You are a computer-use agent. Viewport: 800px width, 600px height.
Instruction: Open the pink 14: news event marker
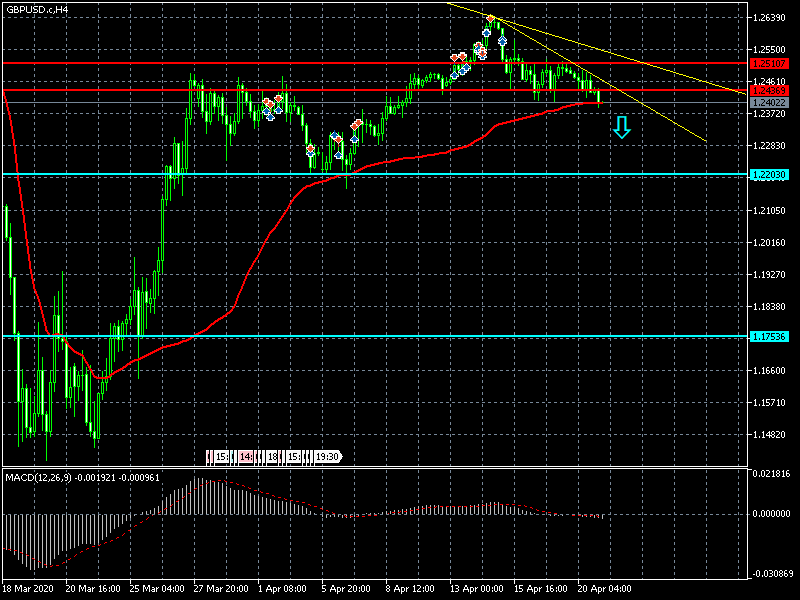(x=246, y=457)
